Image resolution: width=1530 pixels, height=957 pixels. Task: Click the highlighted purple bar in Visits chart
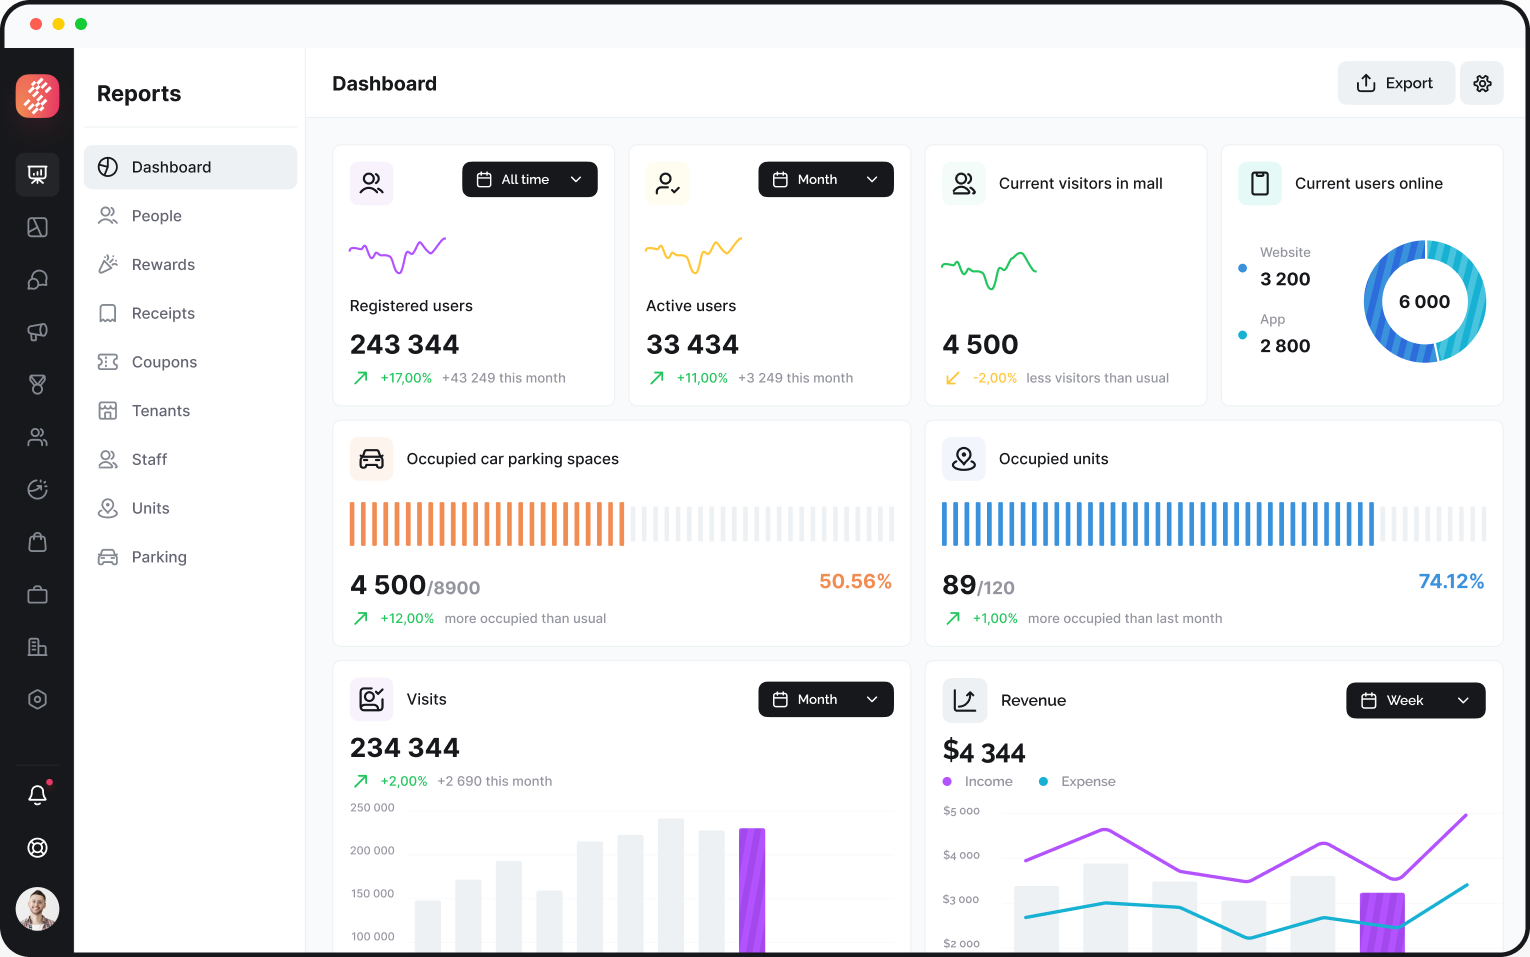point(752,889)
